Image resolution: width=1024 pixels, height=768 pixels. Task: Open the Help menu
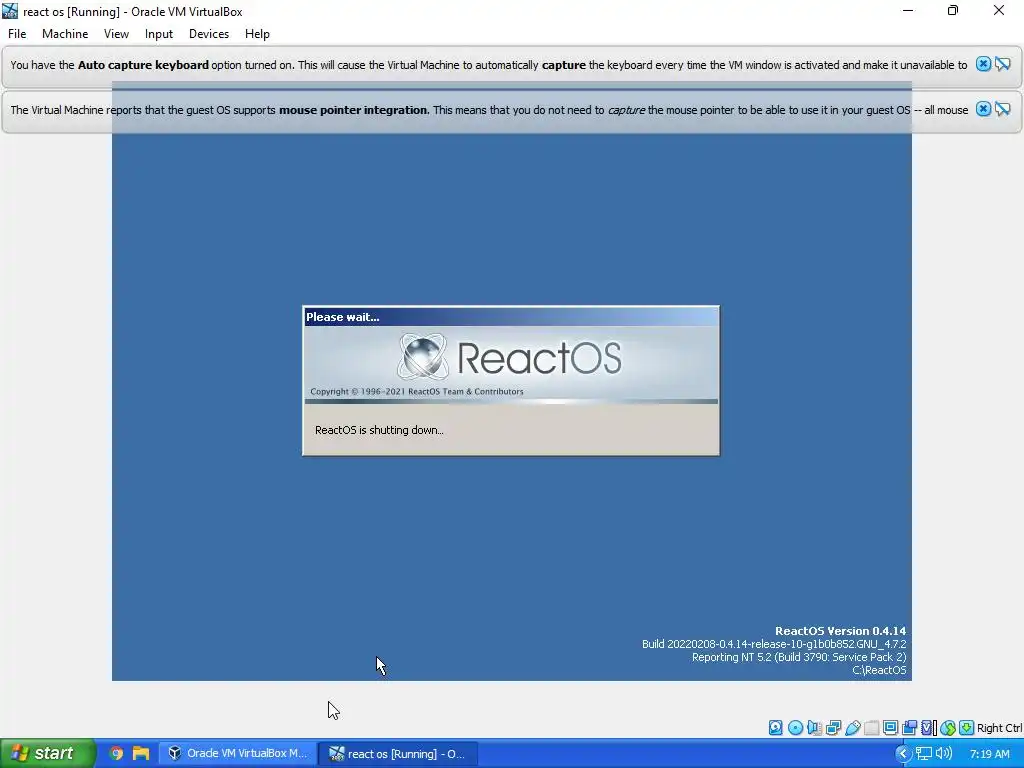[x=257, y=34]
